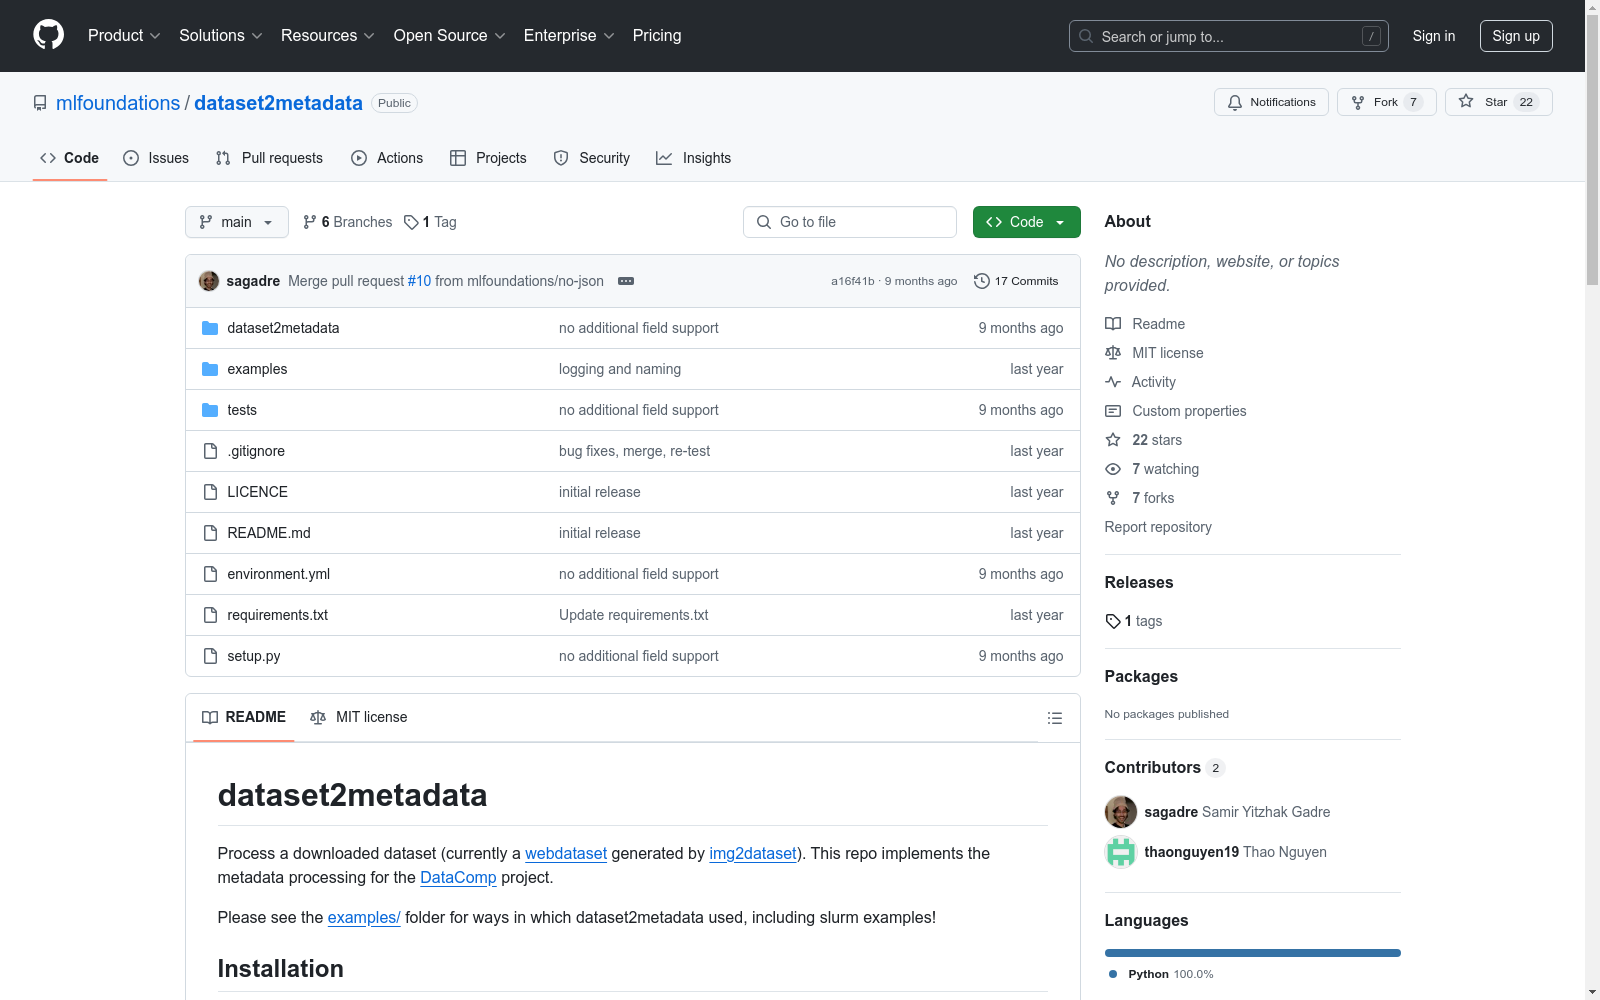Switch to the Pull requests tab
1600x1000 pixels.
[x=269, y=158]
